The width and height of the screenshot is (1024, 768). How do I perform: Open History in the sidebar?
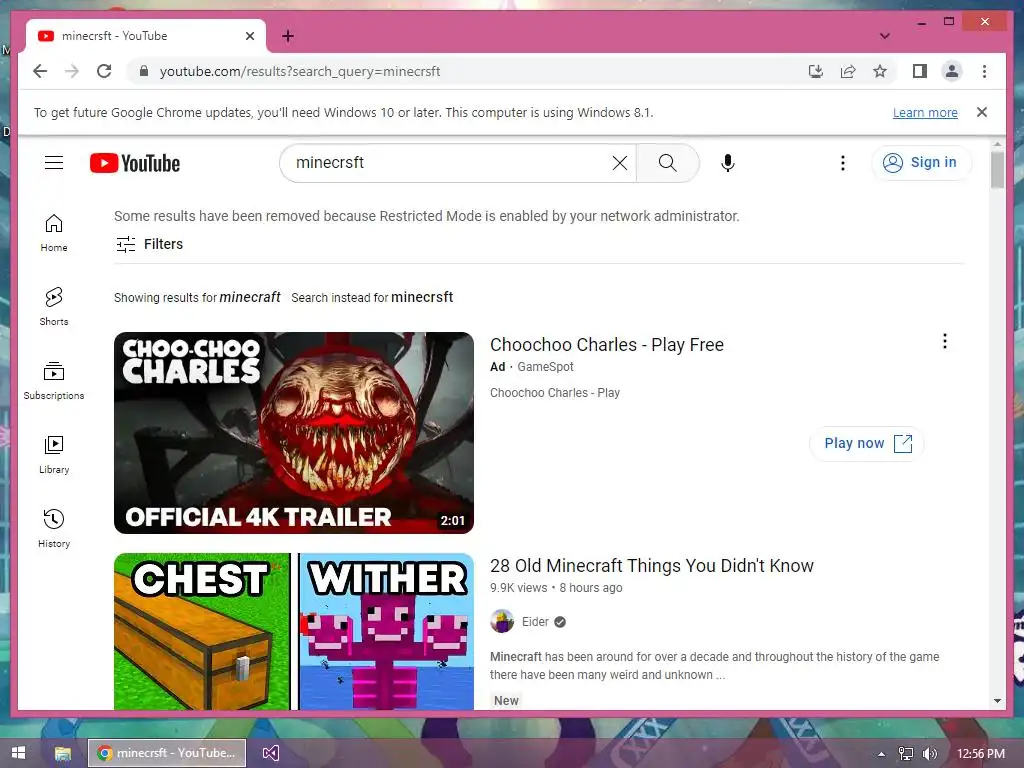54,528
